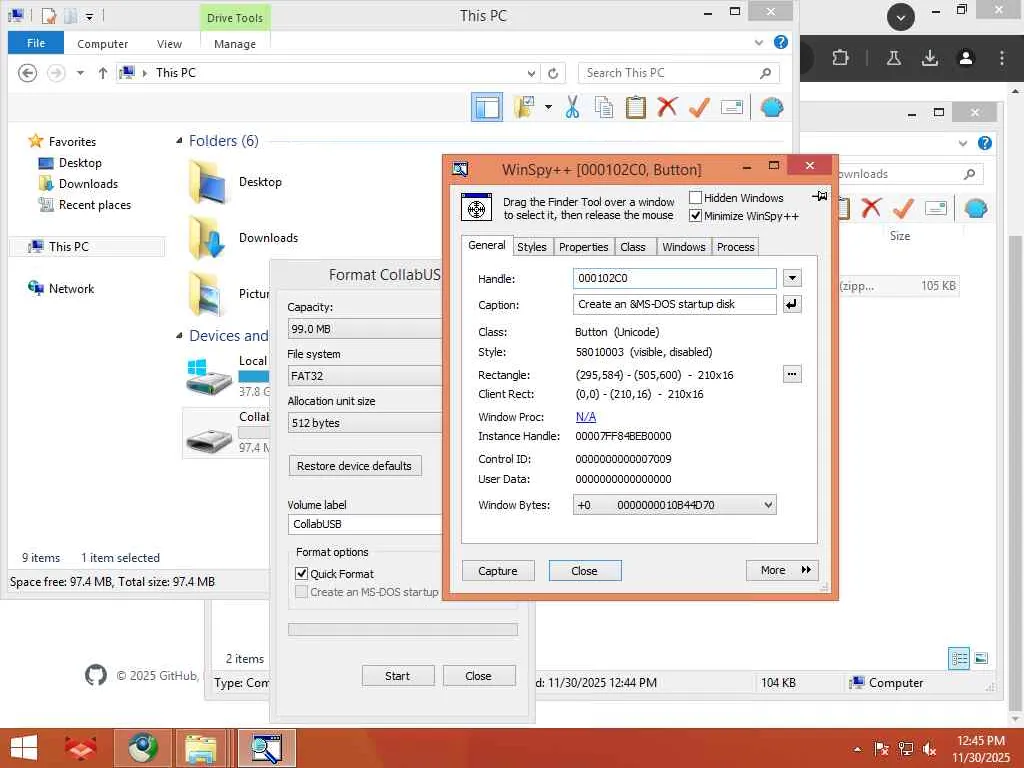Screen dimensions: 1024x768
Task: Click the Search This PC box
Action: (x=679, y=73)
